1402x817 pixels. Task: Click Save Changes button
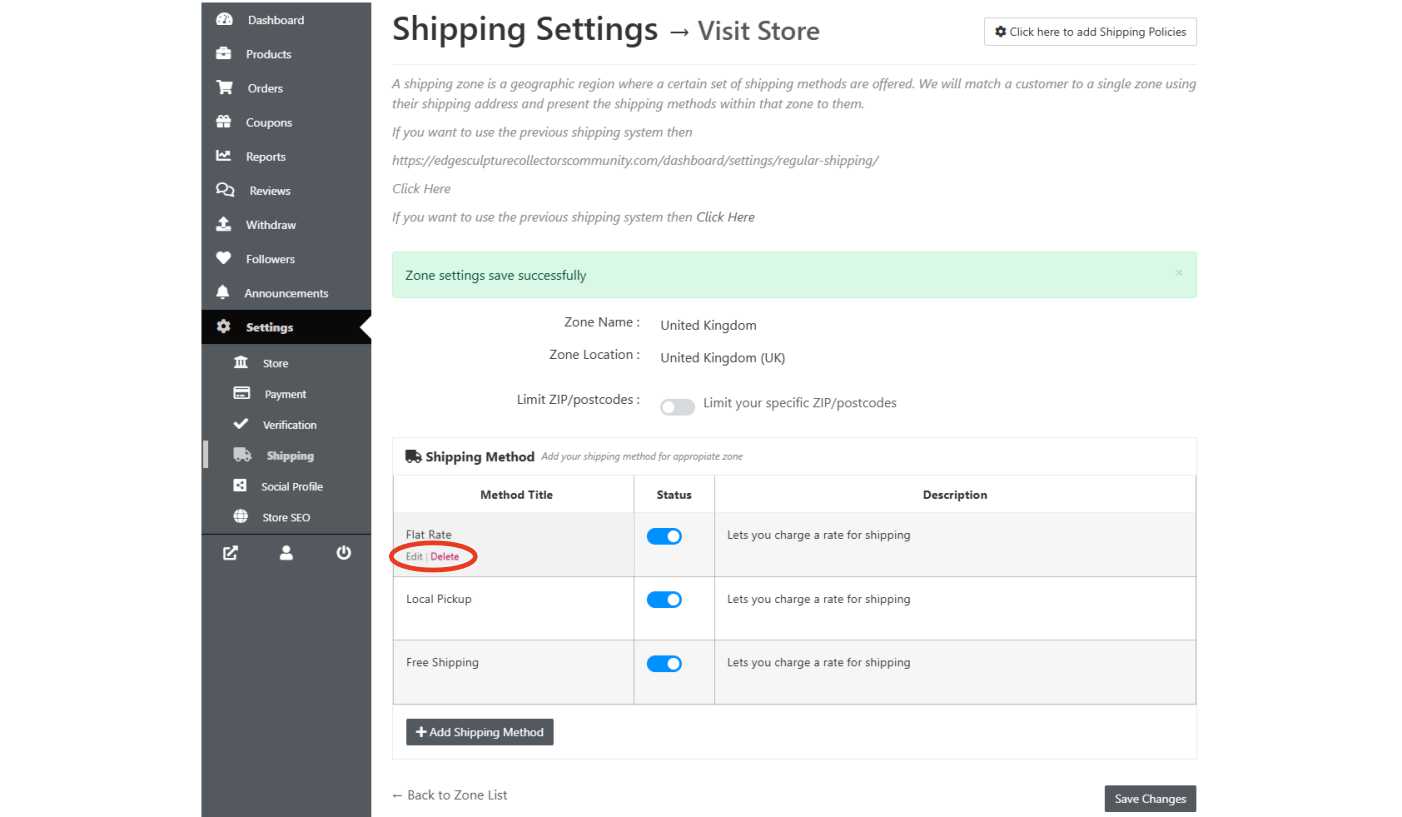click(x=1150, y=799)
